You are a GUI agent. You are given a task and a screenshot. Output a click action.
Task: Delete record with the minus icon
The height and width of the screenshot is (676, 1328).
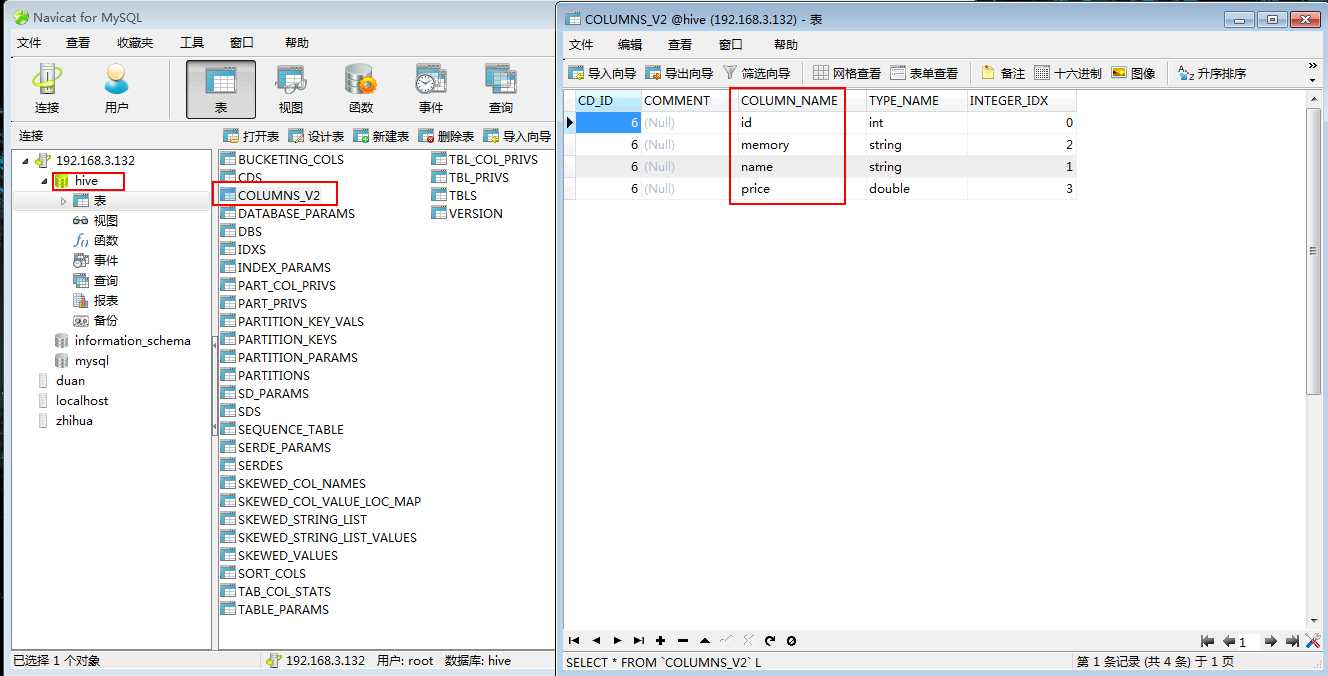coord(683,640)
